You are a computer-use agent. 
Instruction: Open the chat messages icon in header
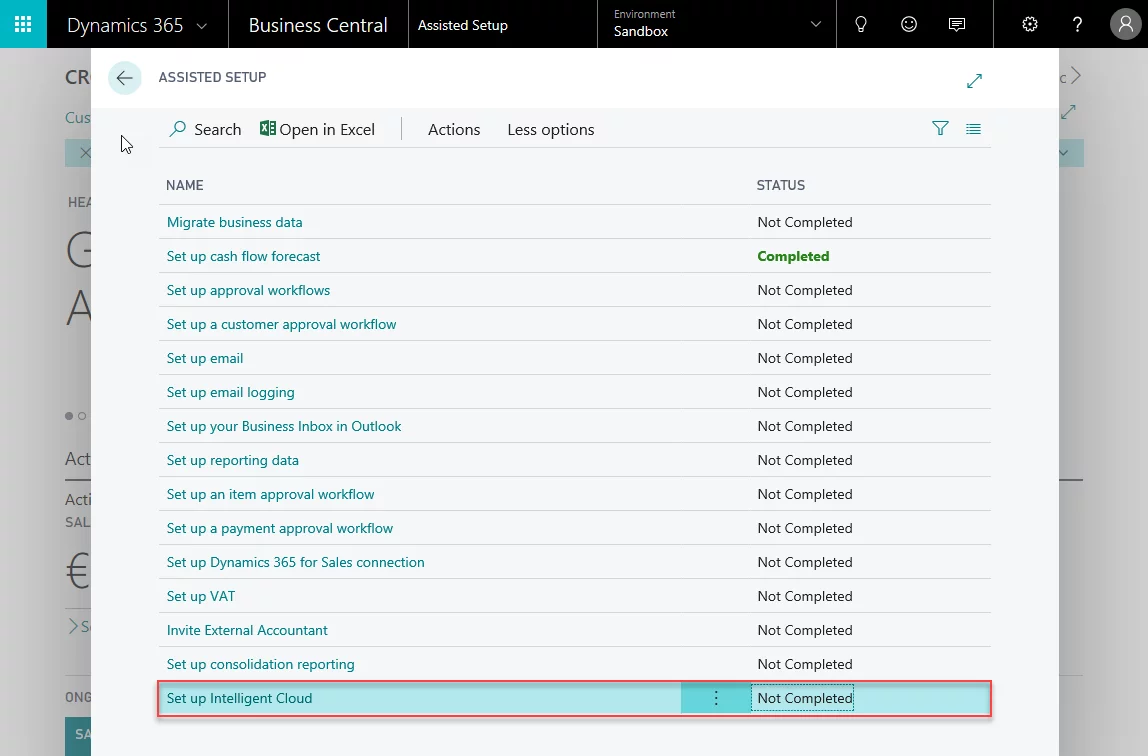tap(957, 24)
